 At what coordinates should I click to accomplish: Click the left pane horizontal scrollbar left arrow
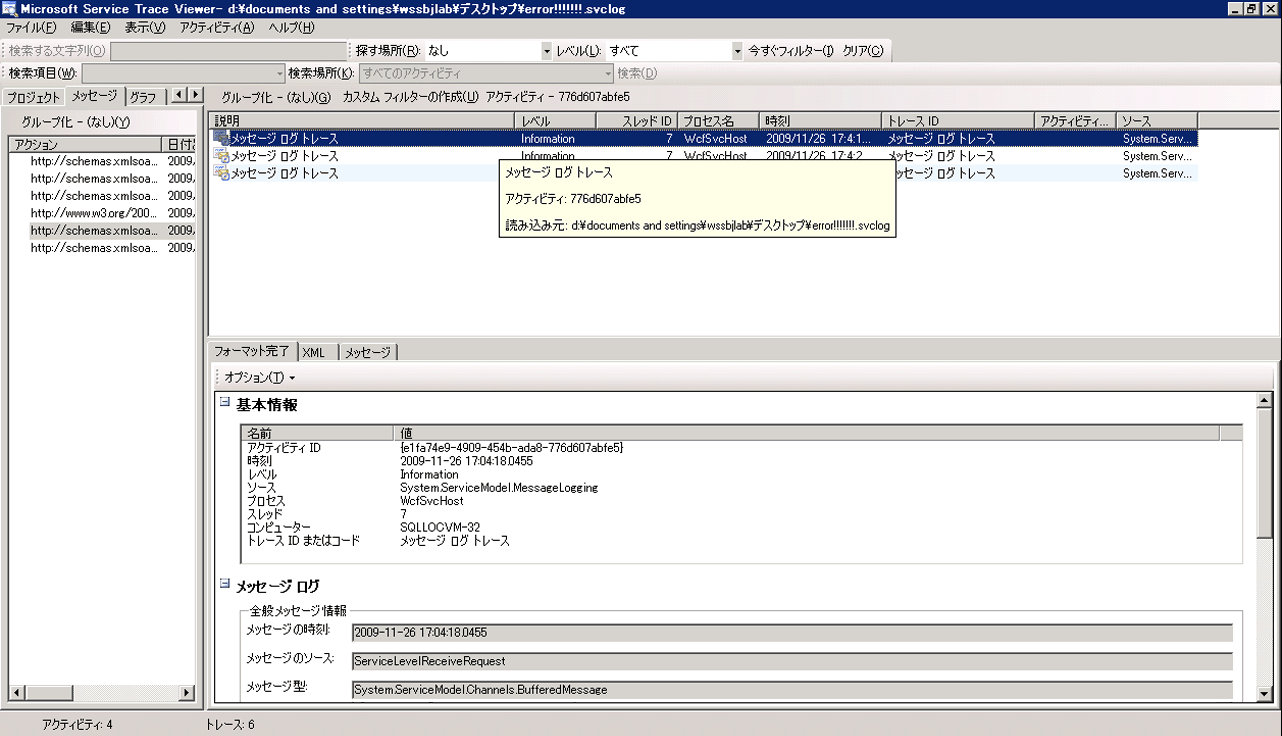[17, 692]
